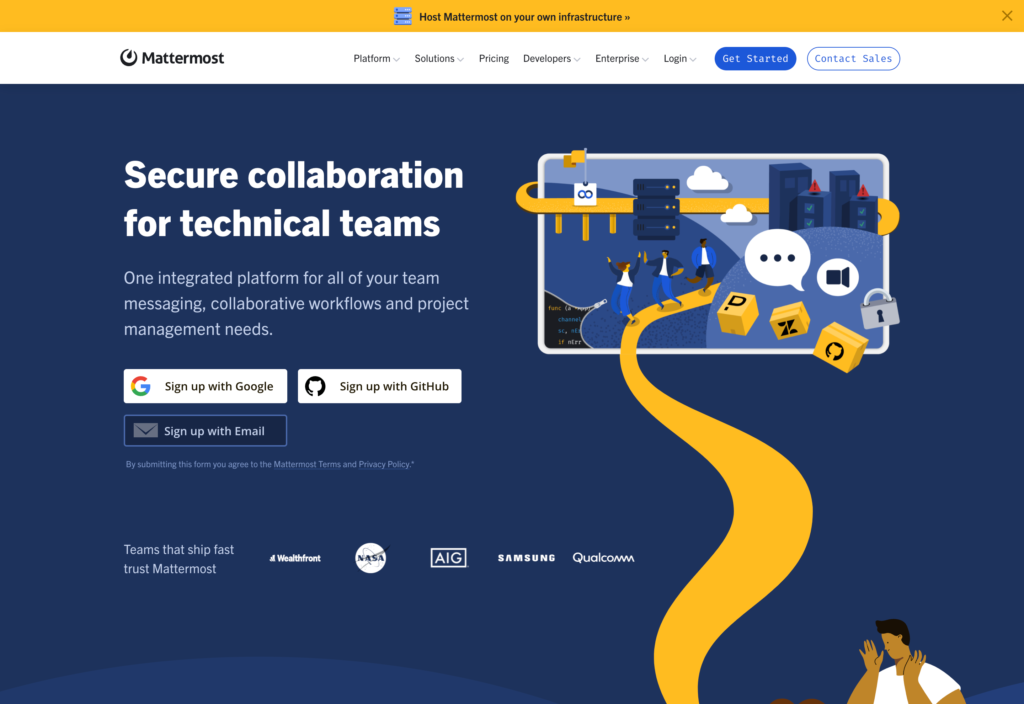Open the Mattermost Terms link
Image resolution: width=1024 pixels, height=704 pixels.
click(x=307, y=464)
